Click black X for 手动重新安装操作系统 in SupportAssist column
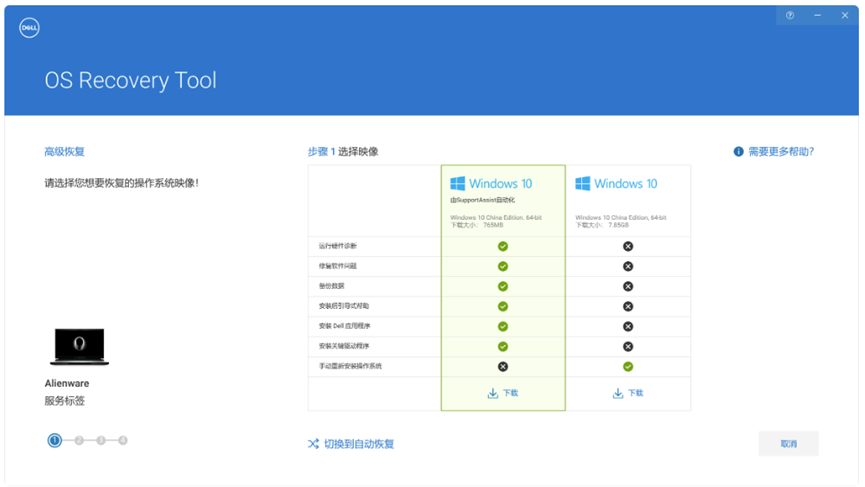The image size is (865, 487). 503,367
